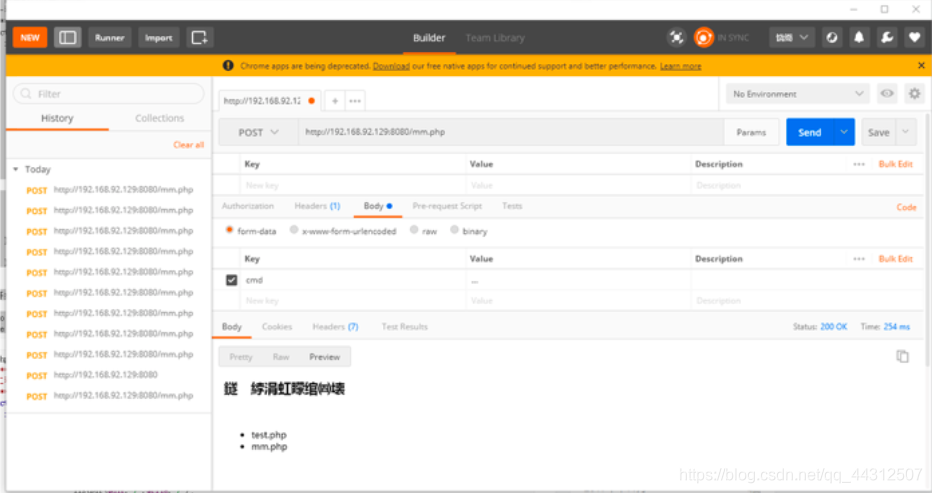The width and height of the screenshot is (932, 493).
Task: Click the interceptor satellite icon
Action: 676,37
